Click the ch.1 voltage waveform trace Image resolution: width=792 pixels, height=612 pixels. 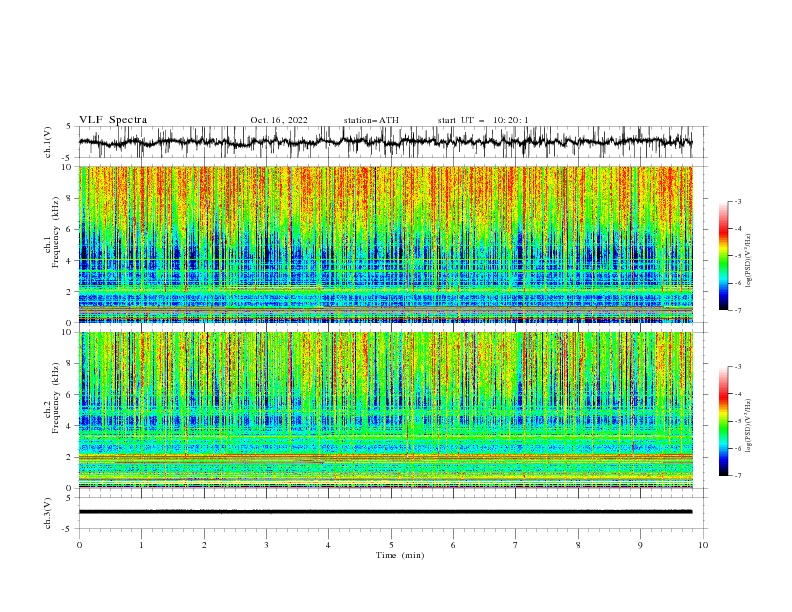coord(385,142)
